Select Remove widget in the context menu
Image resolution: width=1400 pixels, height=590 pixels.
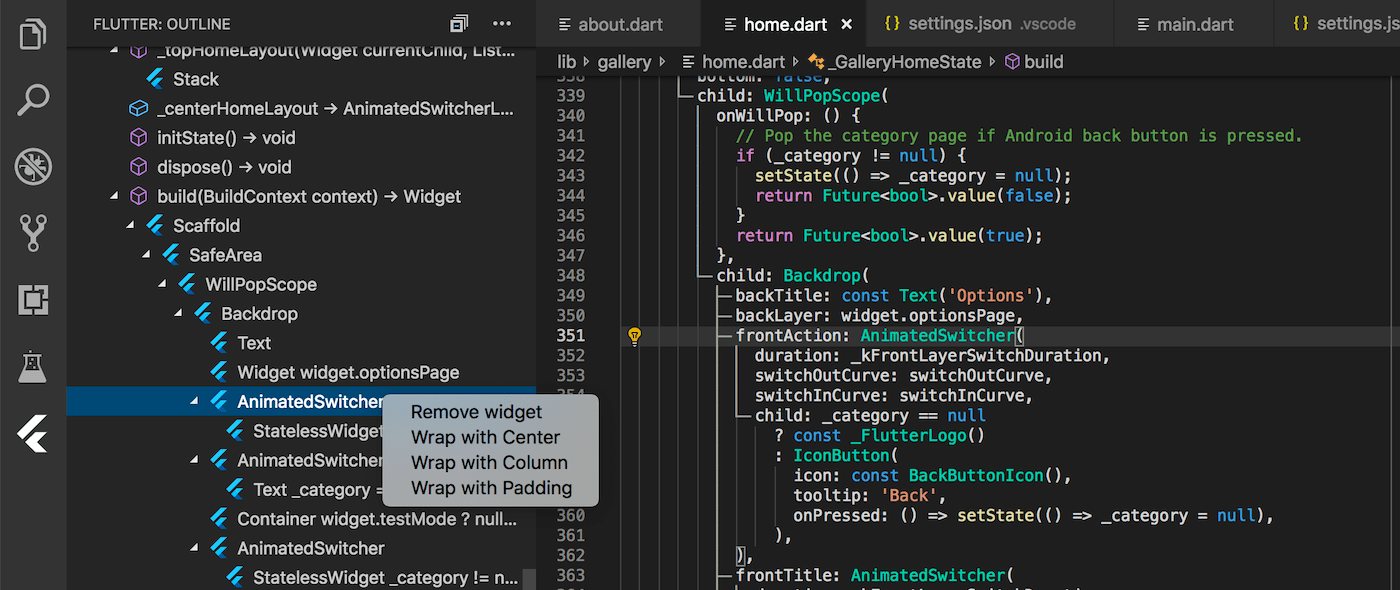(476, 411)
